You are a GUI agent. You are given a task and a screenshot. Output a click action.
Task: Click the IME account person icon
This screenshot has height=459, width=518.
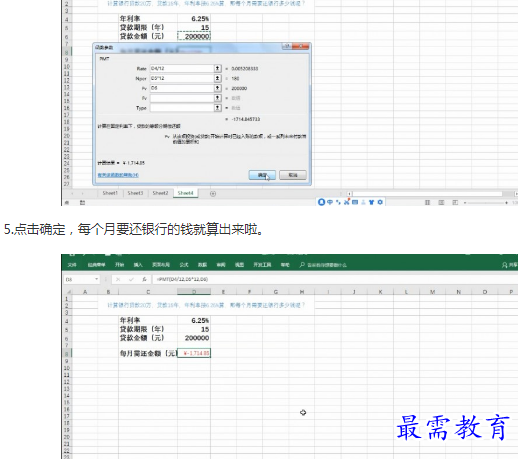click(363, 202)
